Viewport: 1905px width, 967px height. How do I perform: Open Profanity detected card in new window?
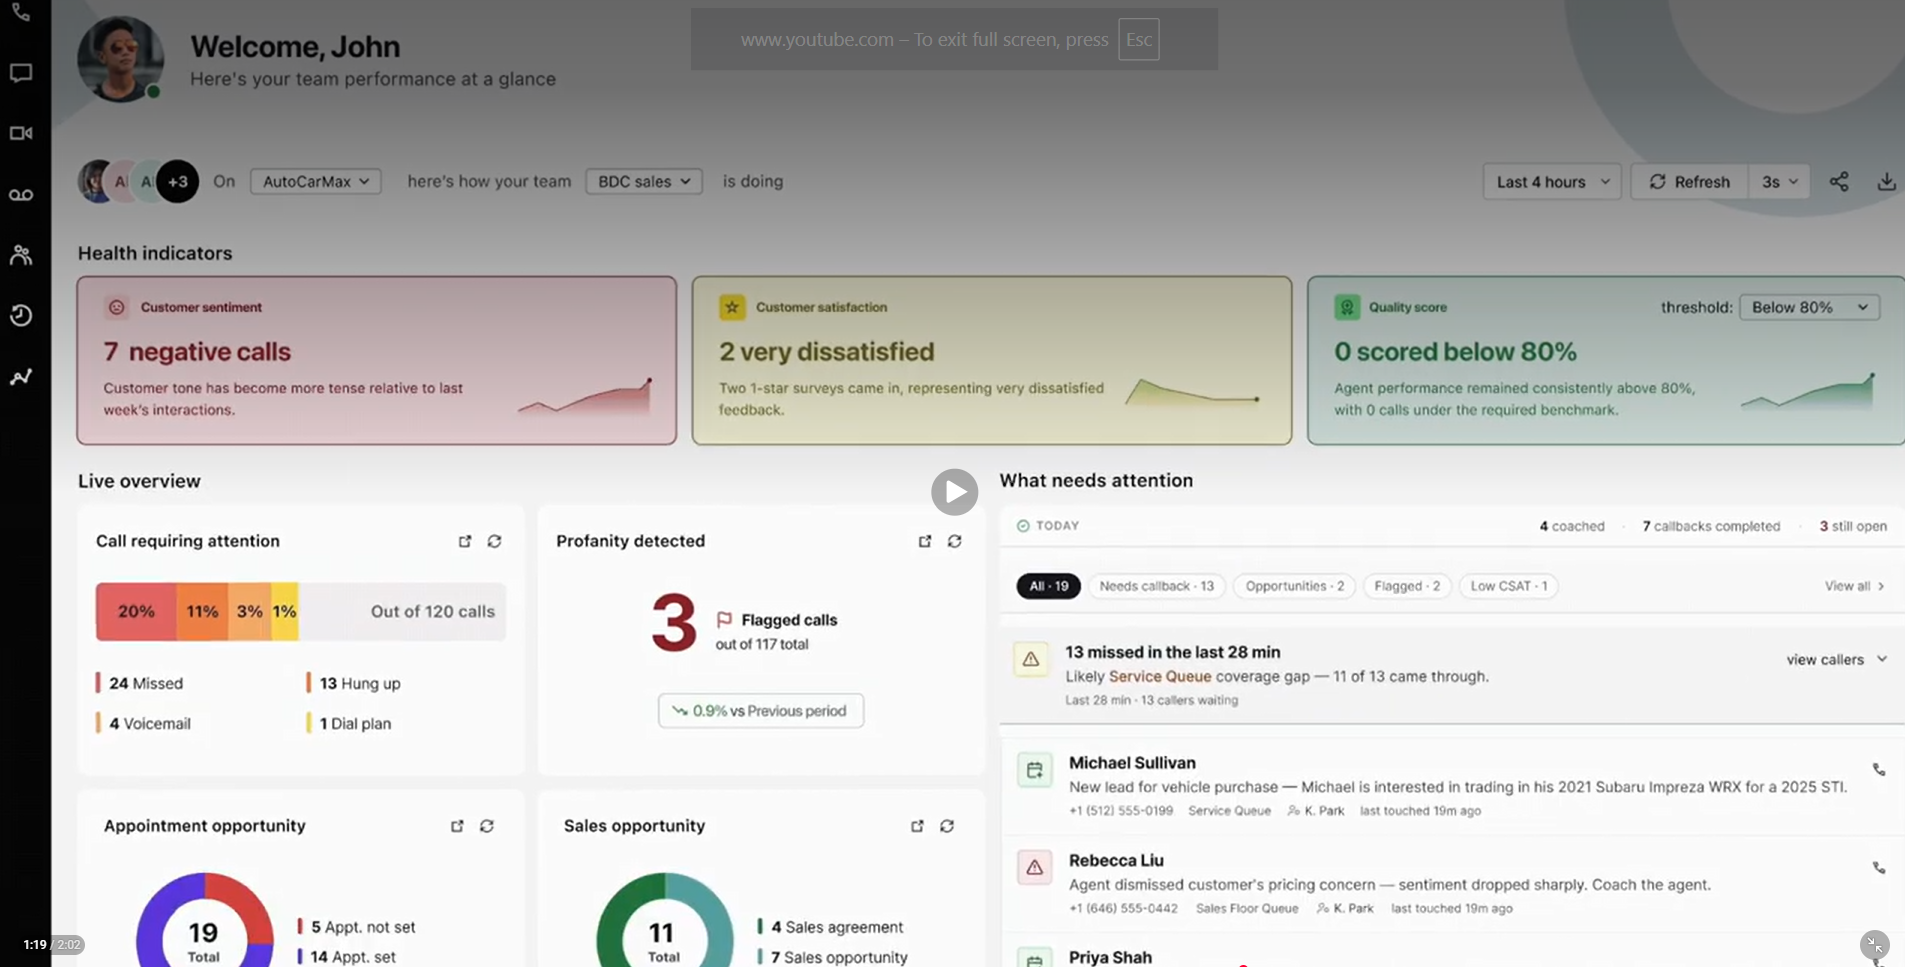925,541
